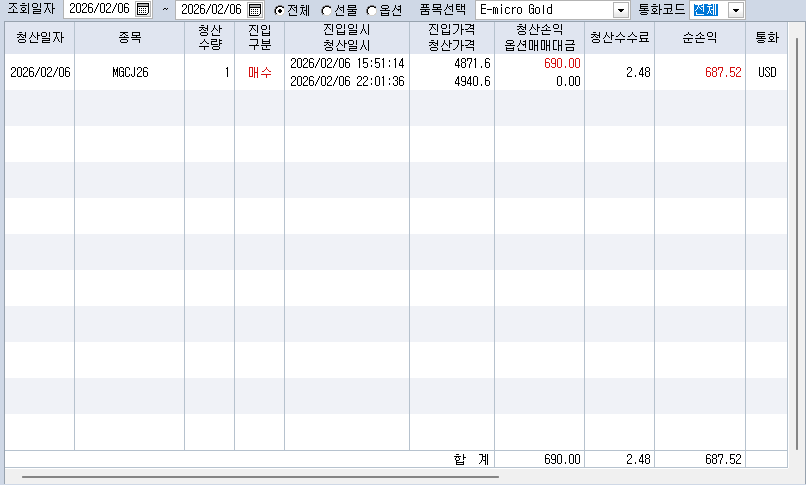
Task: Click the liquidation price 4940.6
Action: point(472,81)
